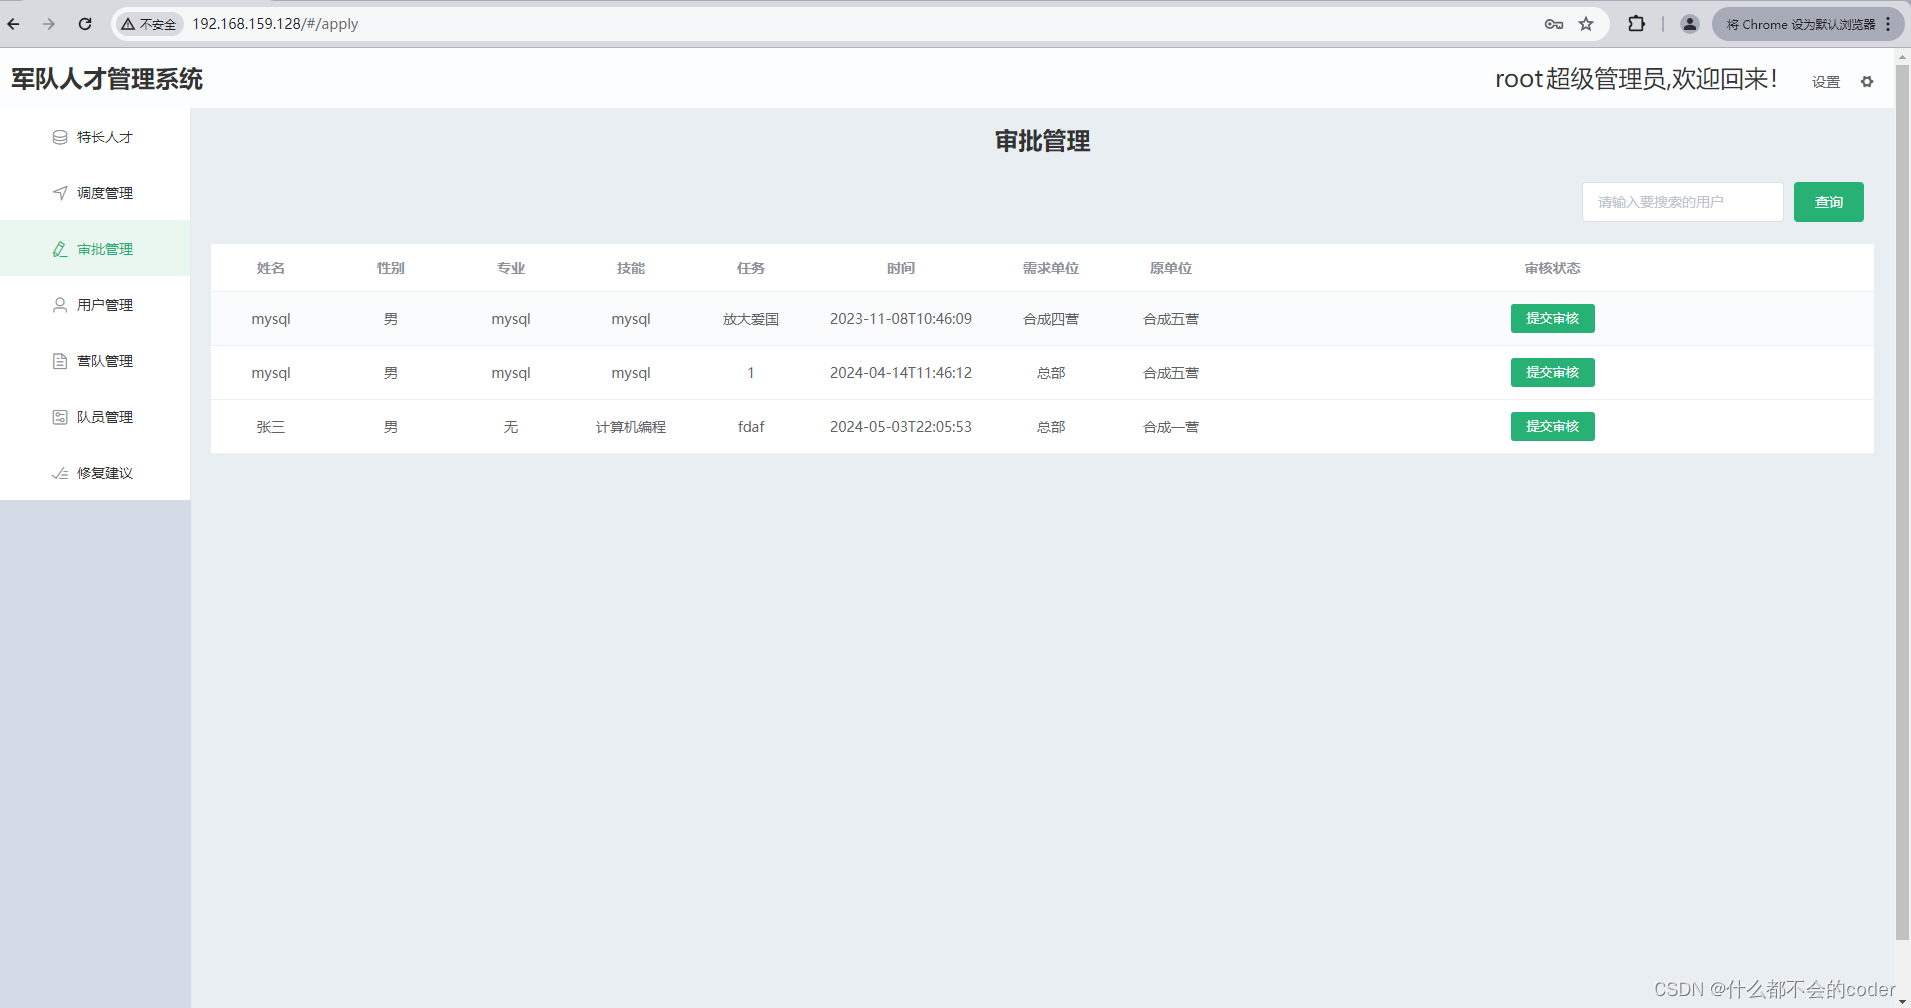The width and height of the screenshot is (1911, 1008).
Task: Click the 计算机编程 skill cell
Action: pyautogui.click(x=631, y=427)
